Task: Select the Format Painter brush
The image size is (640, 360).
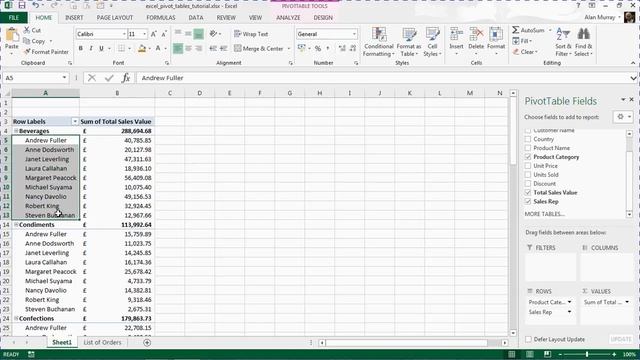Action: click(27, 52)
